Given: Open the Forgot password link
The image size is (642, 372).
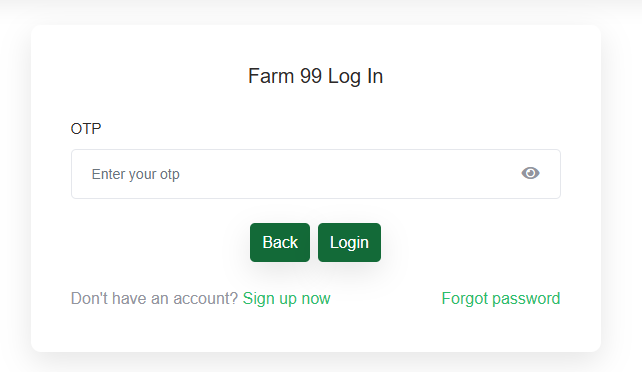Looking at the screenshot, I should [501, 299].
